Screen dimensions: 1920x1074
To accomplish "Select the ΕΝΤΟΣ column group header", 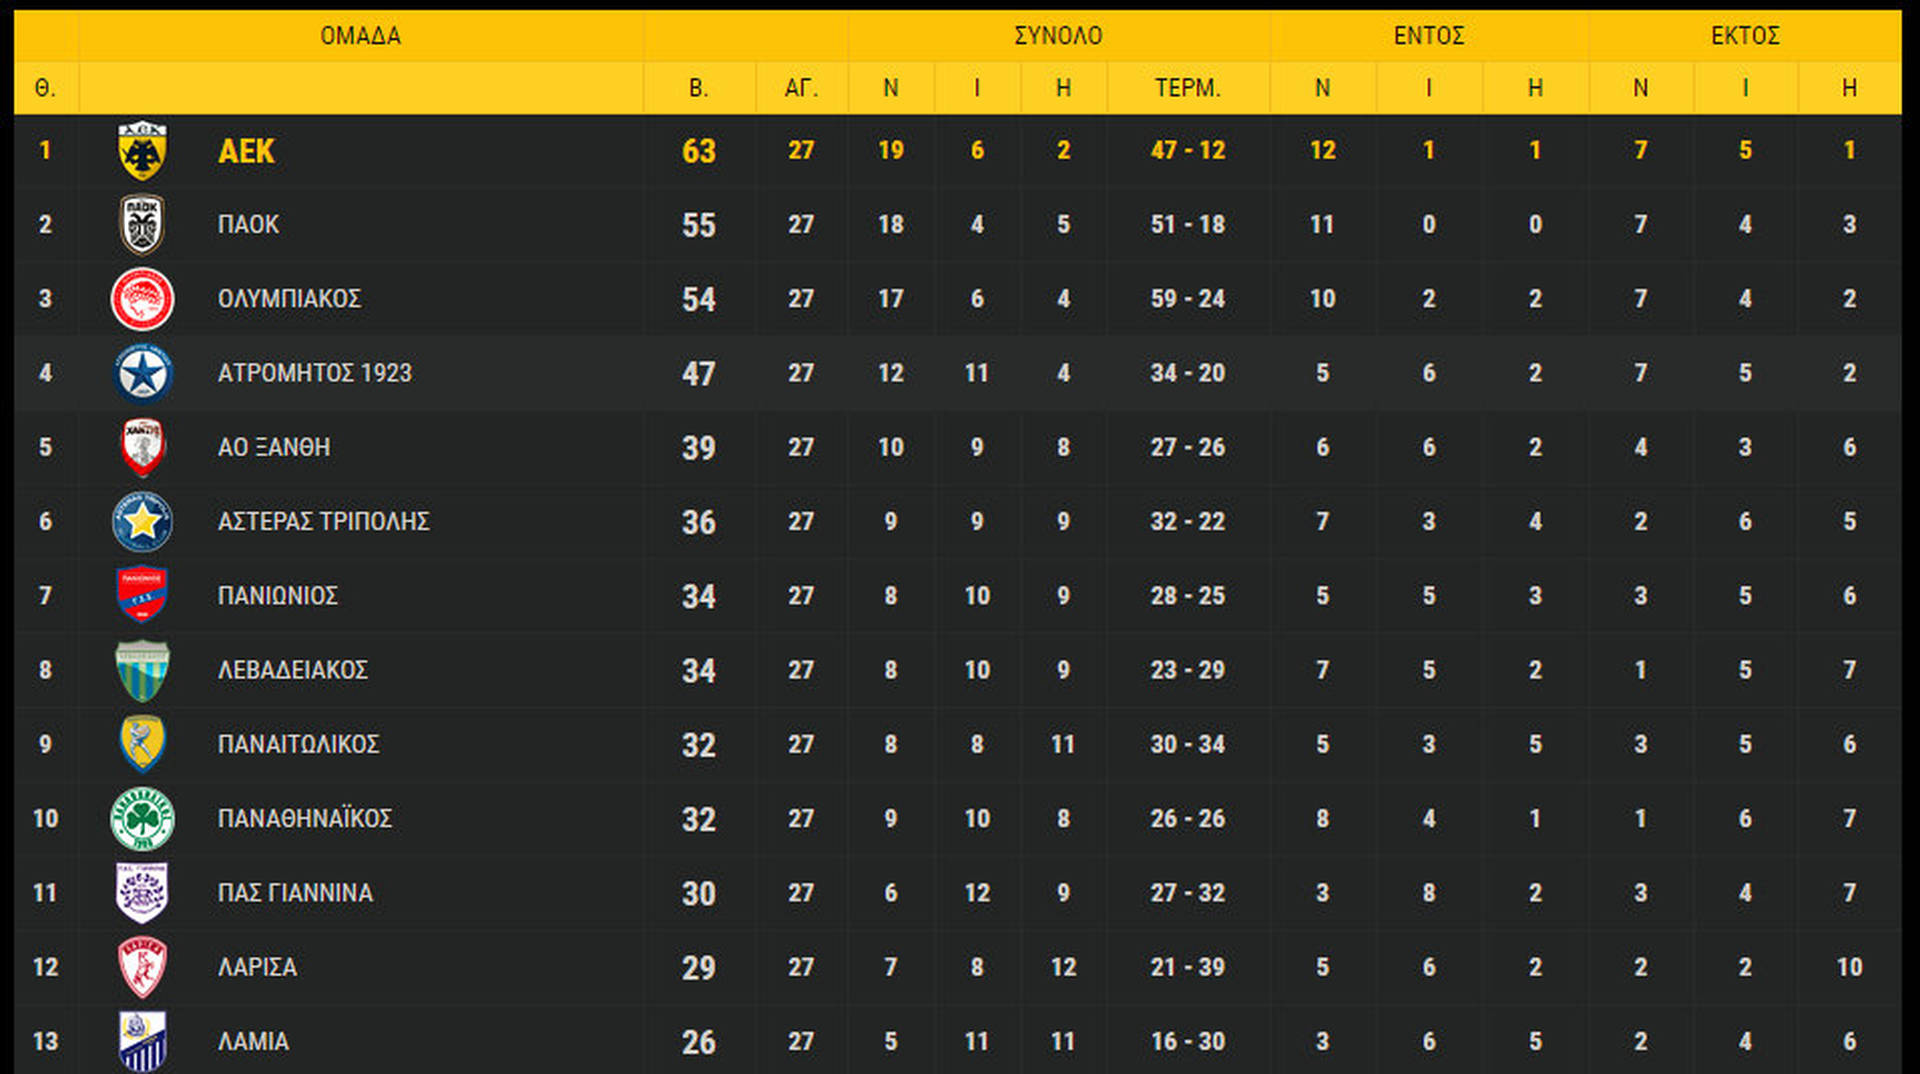I will point(1428,36).
